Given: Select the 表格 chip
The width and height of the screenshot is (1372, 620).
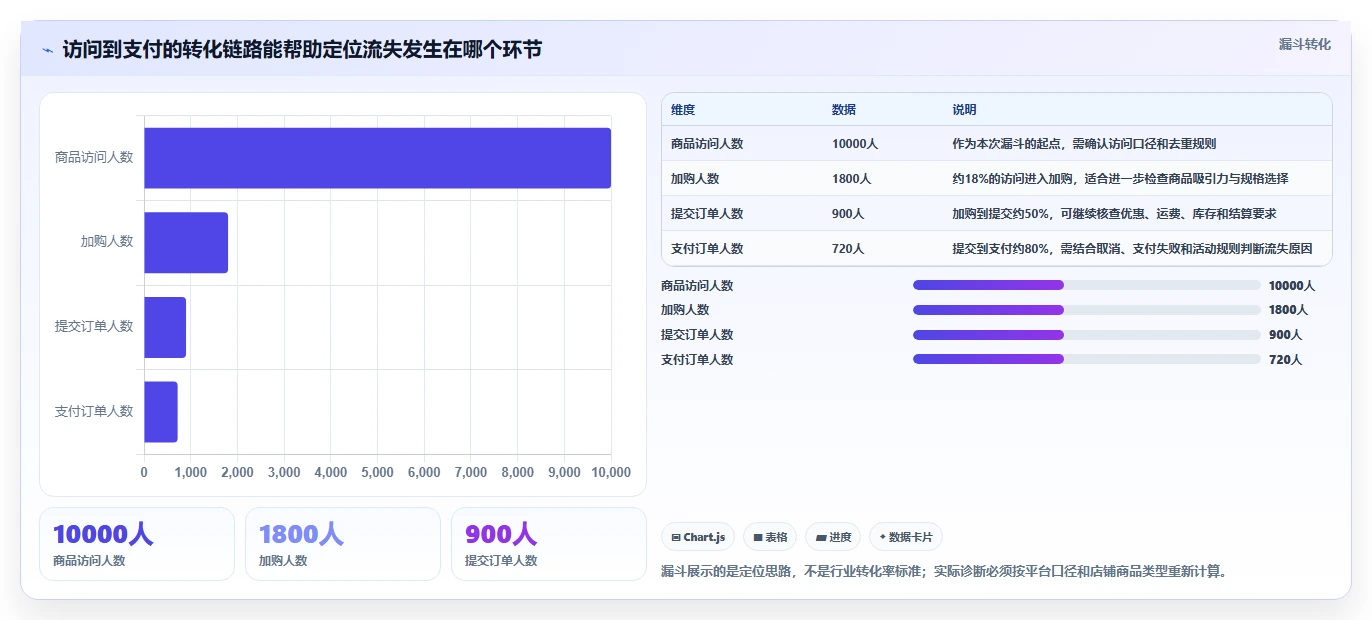Looking at the screenshot, I should click(x=770, y=537).
